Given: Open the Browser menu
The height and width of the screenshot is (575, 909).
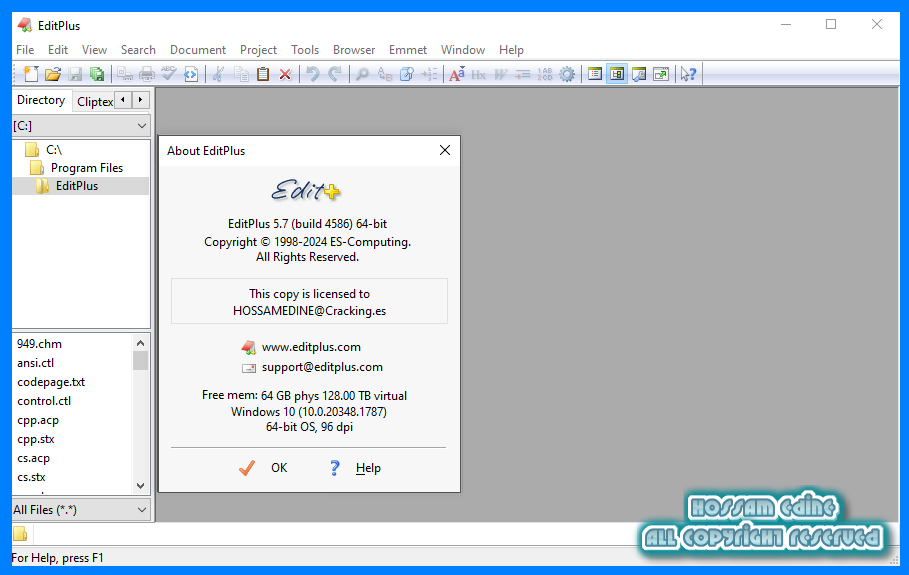Looking at the screenshot, I should click(x=354, y=50).
